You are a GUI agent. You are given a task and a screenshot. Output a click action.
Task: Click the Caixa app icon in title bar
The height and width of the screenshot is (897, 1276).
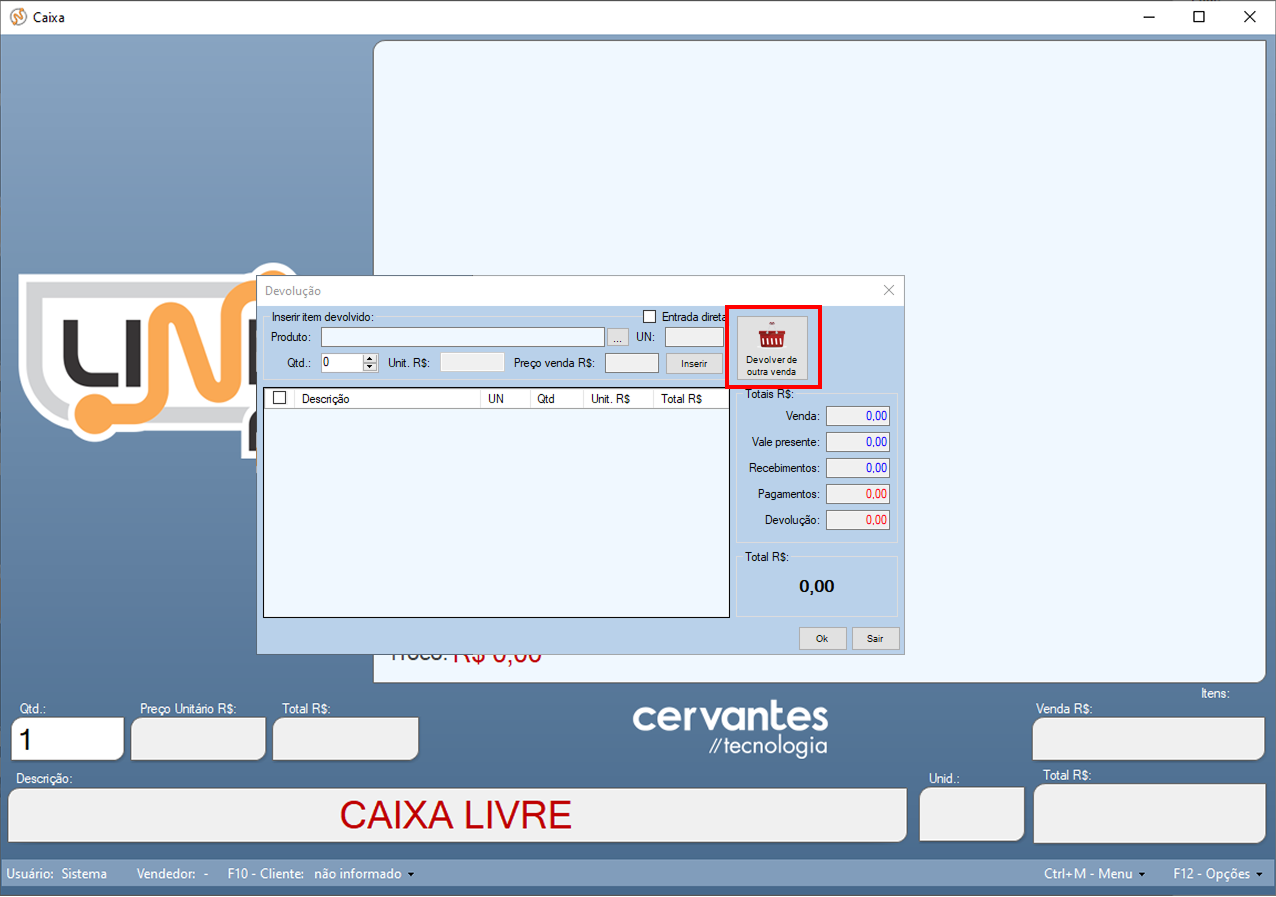17,17
